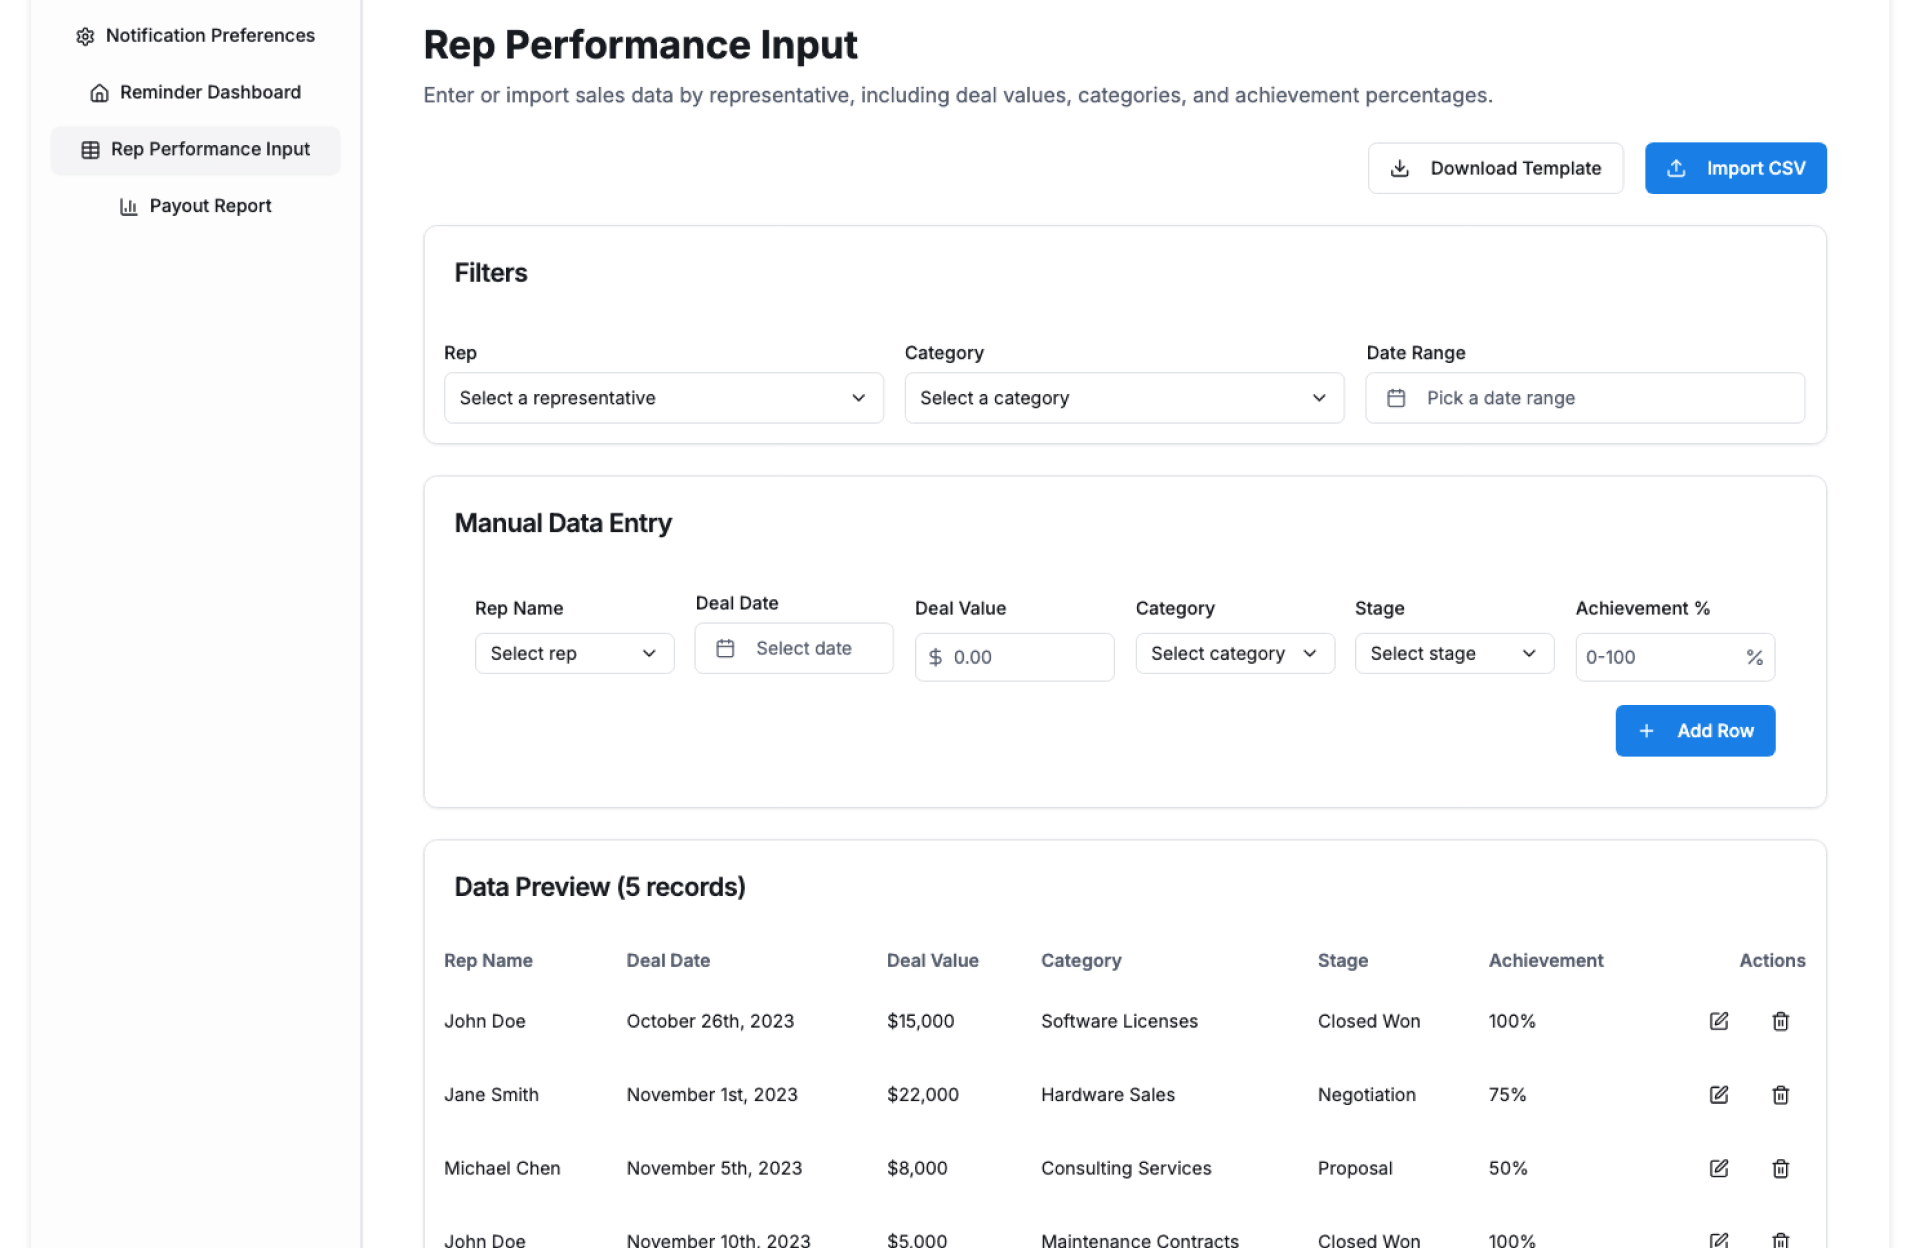Click calendar icon in Deal Date field
Viewport: 1920px width, 1248px height.
coord(725,648)
